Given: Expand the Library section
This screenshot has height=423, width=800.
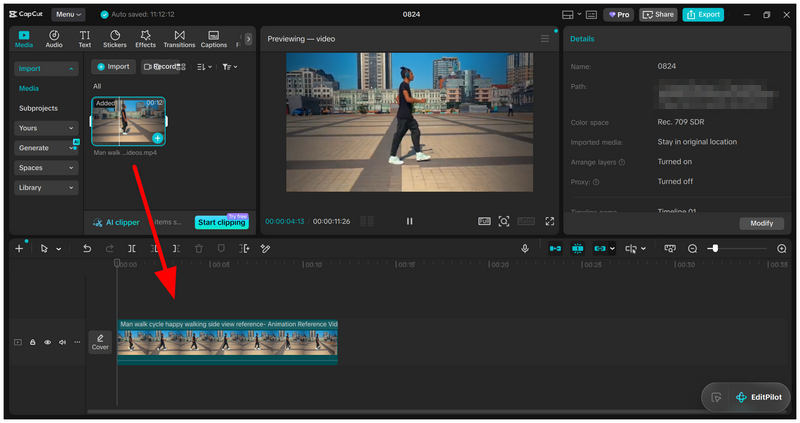Looking at the screenshot, I should pos(46,188).
